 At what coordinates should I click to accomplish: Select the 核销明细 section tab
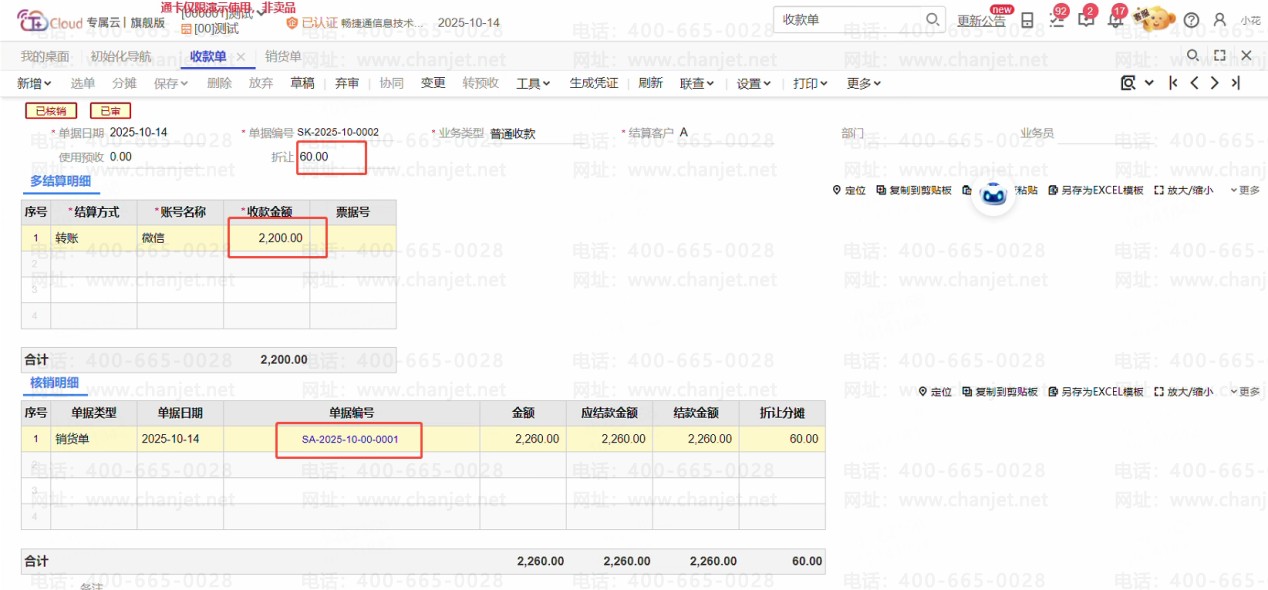tap(54, 382)
